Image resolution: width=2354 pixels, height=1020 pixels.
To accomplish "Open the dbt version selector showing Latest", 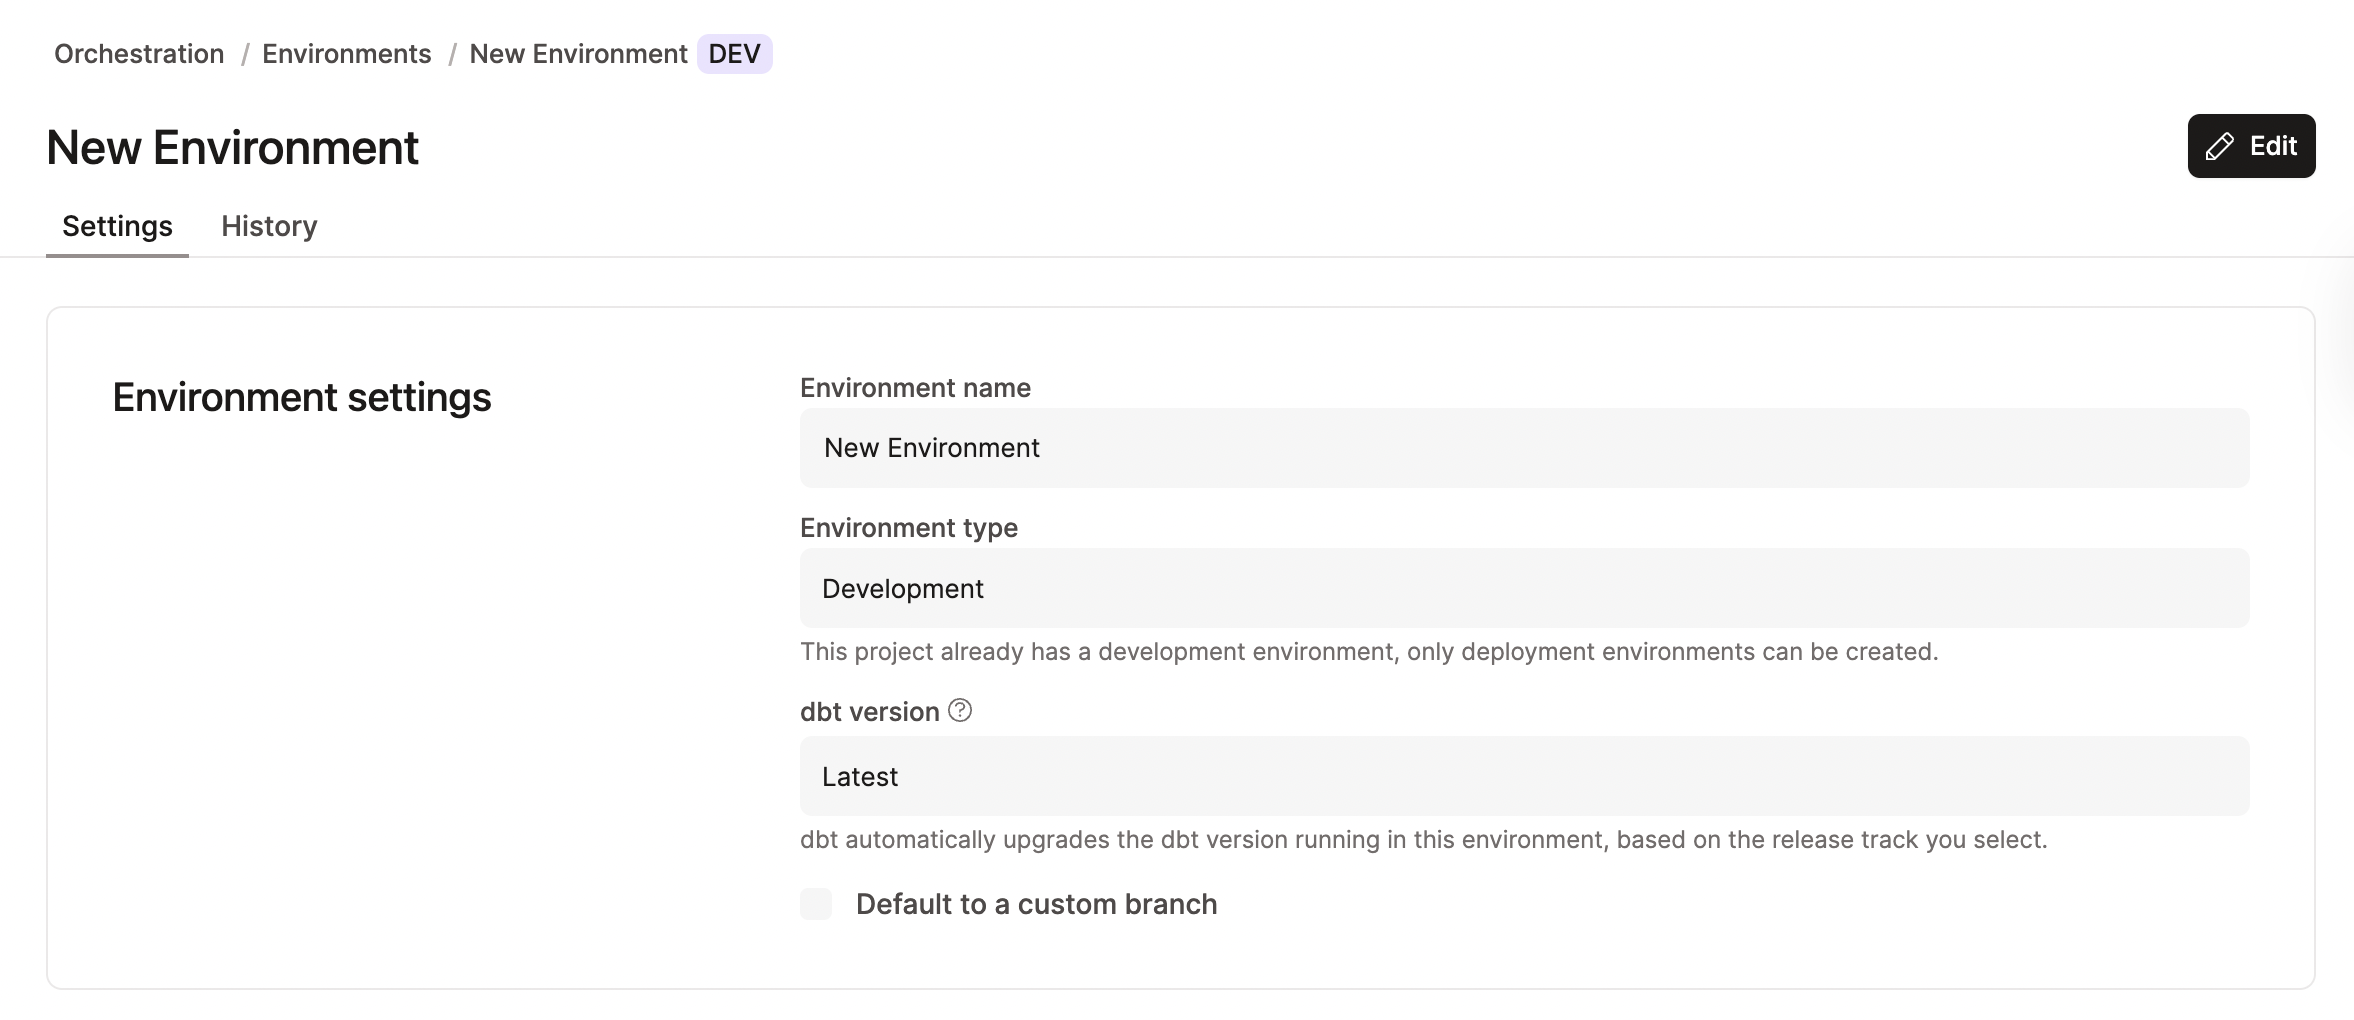I will pos(1523,776).
